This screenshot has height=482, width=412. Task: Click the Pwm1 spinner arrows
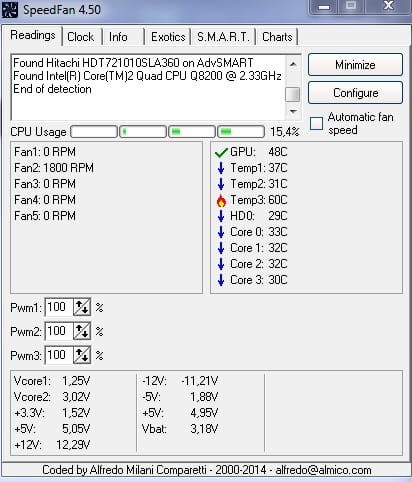[x=82, y=307]
